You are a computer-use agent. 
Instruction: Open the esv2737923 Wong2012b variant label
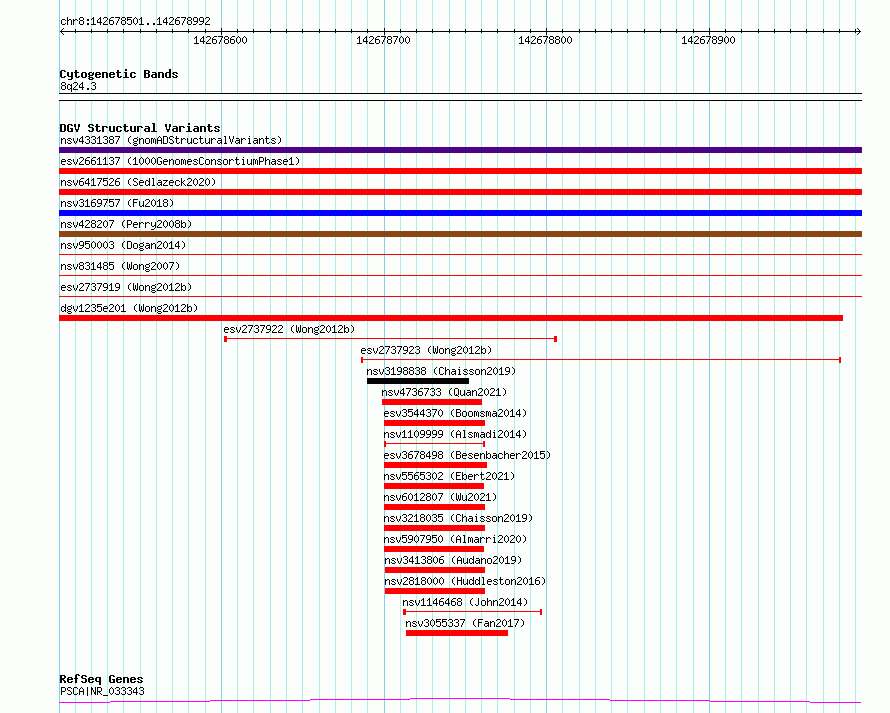[426, 350]
